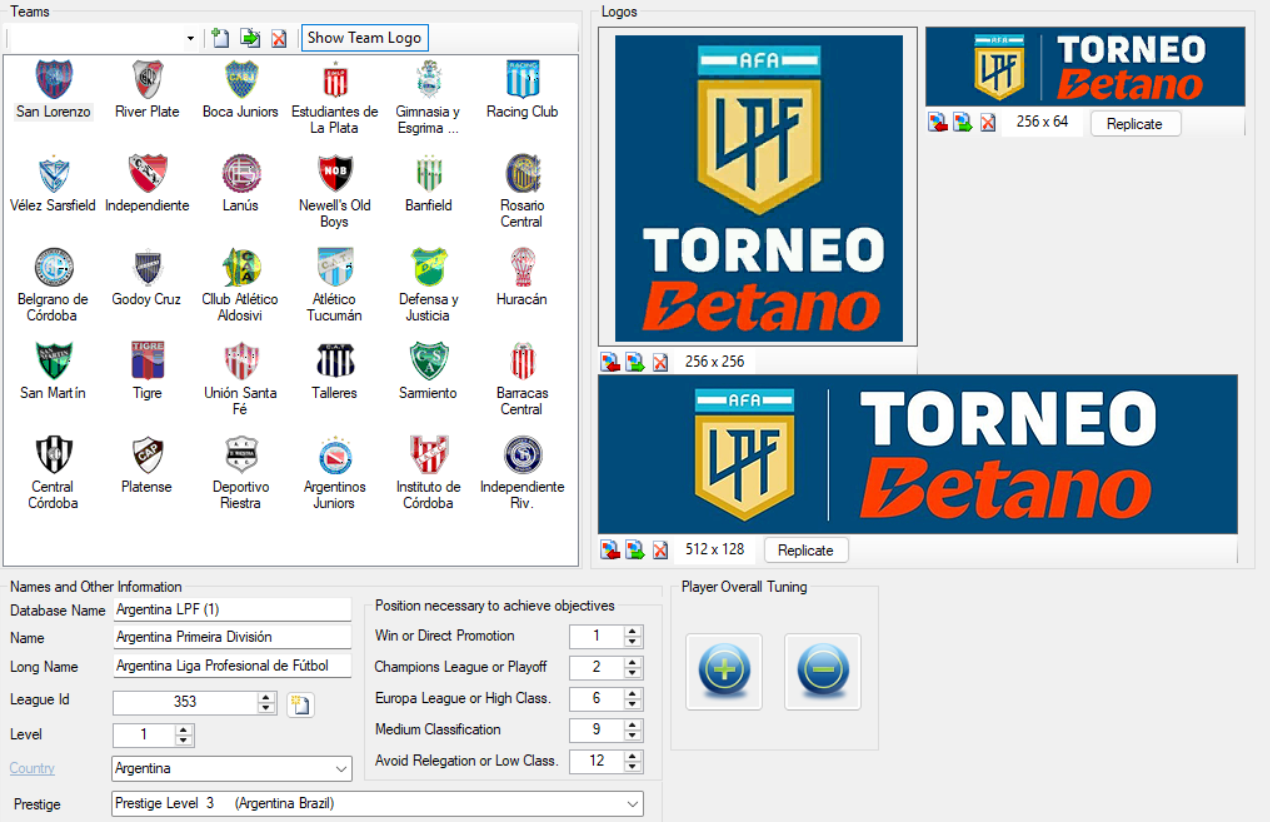Select the large 512 x 128 banner logo
1270x822 pixels.
(x=918, y=455)
